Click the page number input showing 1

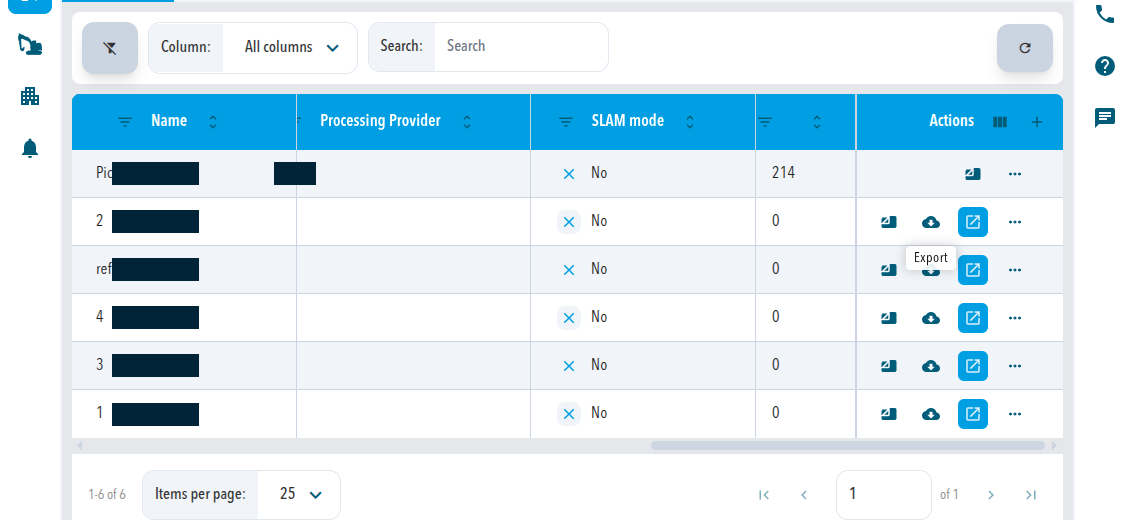[x=884, y=495]
